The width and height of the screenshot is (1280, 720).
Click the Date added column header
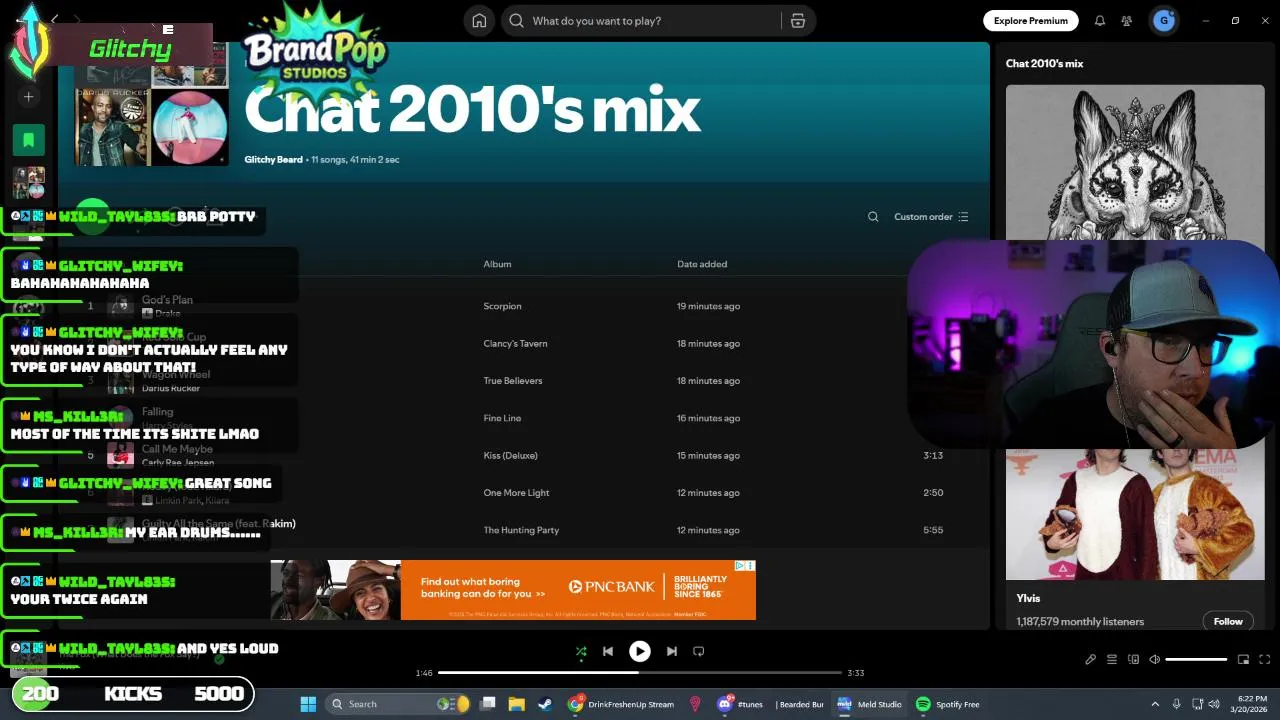(x=702, y=264)
